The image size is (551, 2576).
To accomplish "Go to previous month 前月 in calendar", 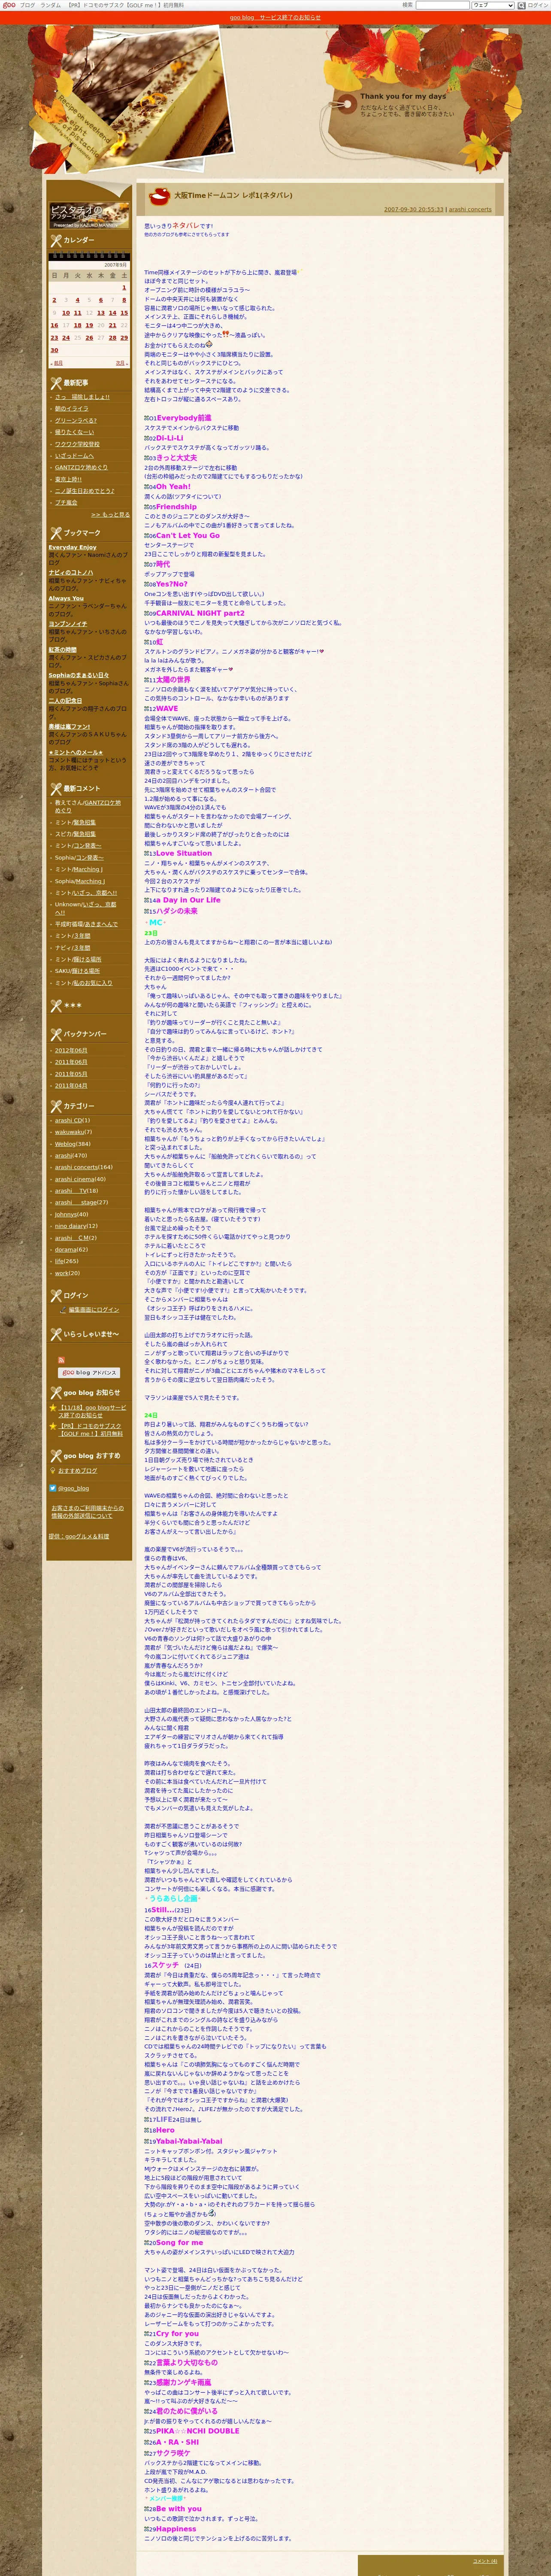I will [58, 363].
